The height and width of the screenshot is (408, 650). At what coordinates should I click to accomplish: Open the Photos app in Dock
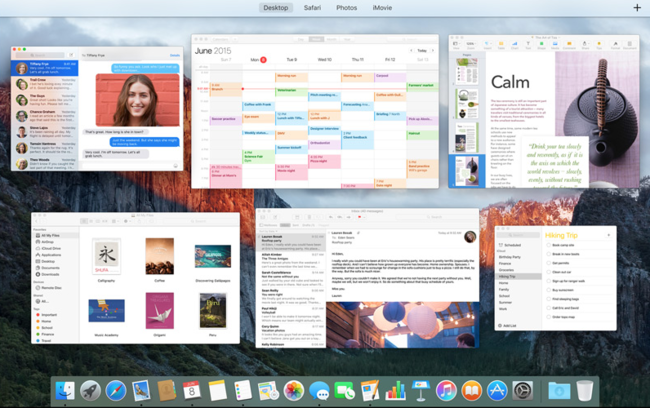(x=294, y=390)
